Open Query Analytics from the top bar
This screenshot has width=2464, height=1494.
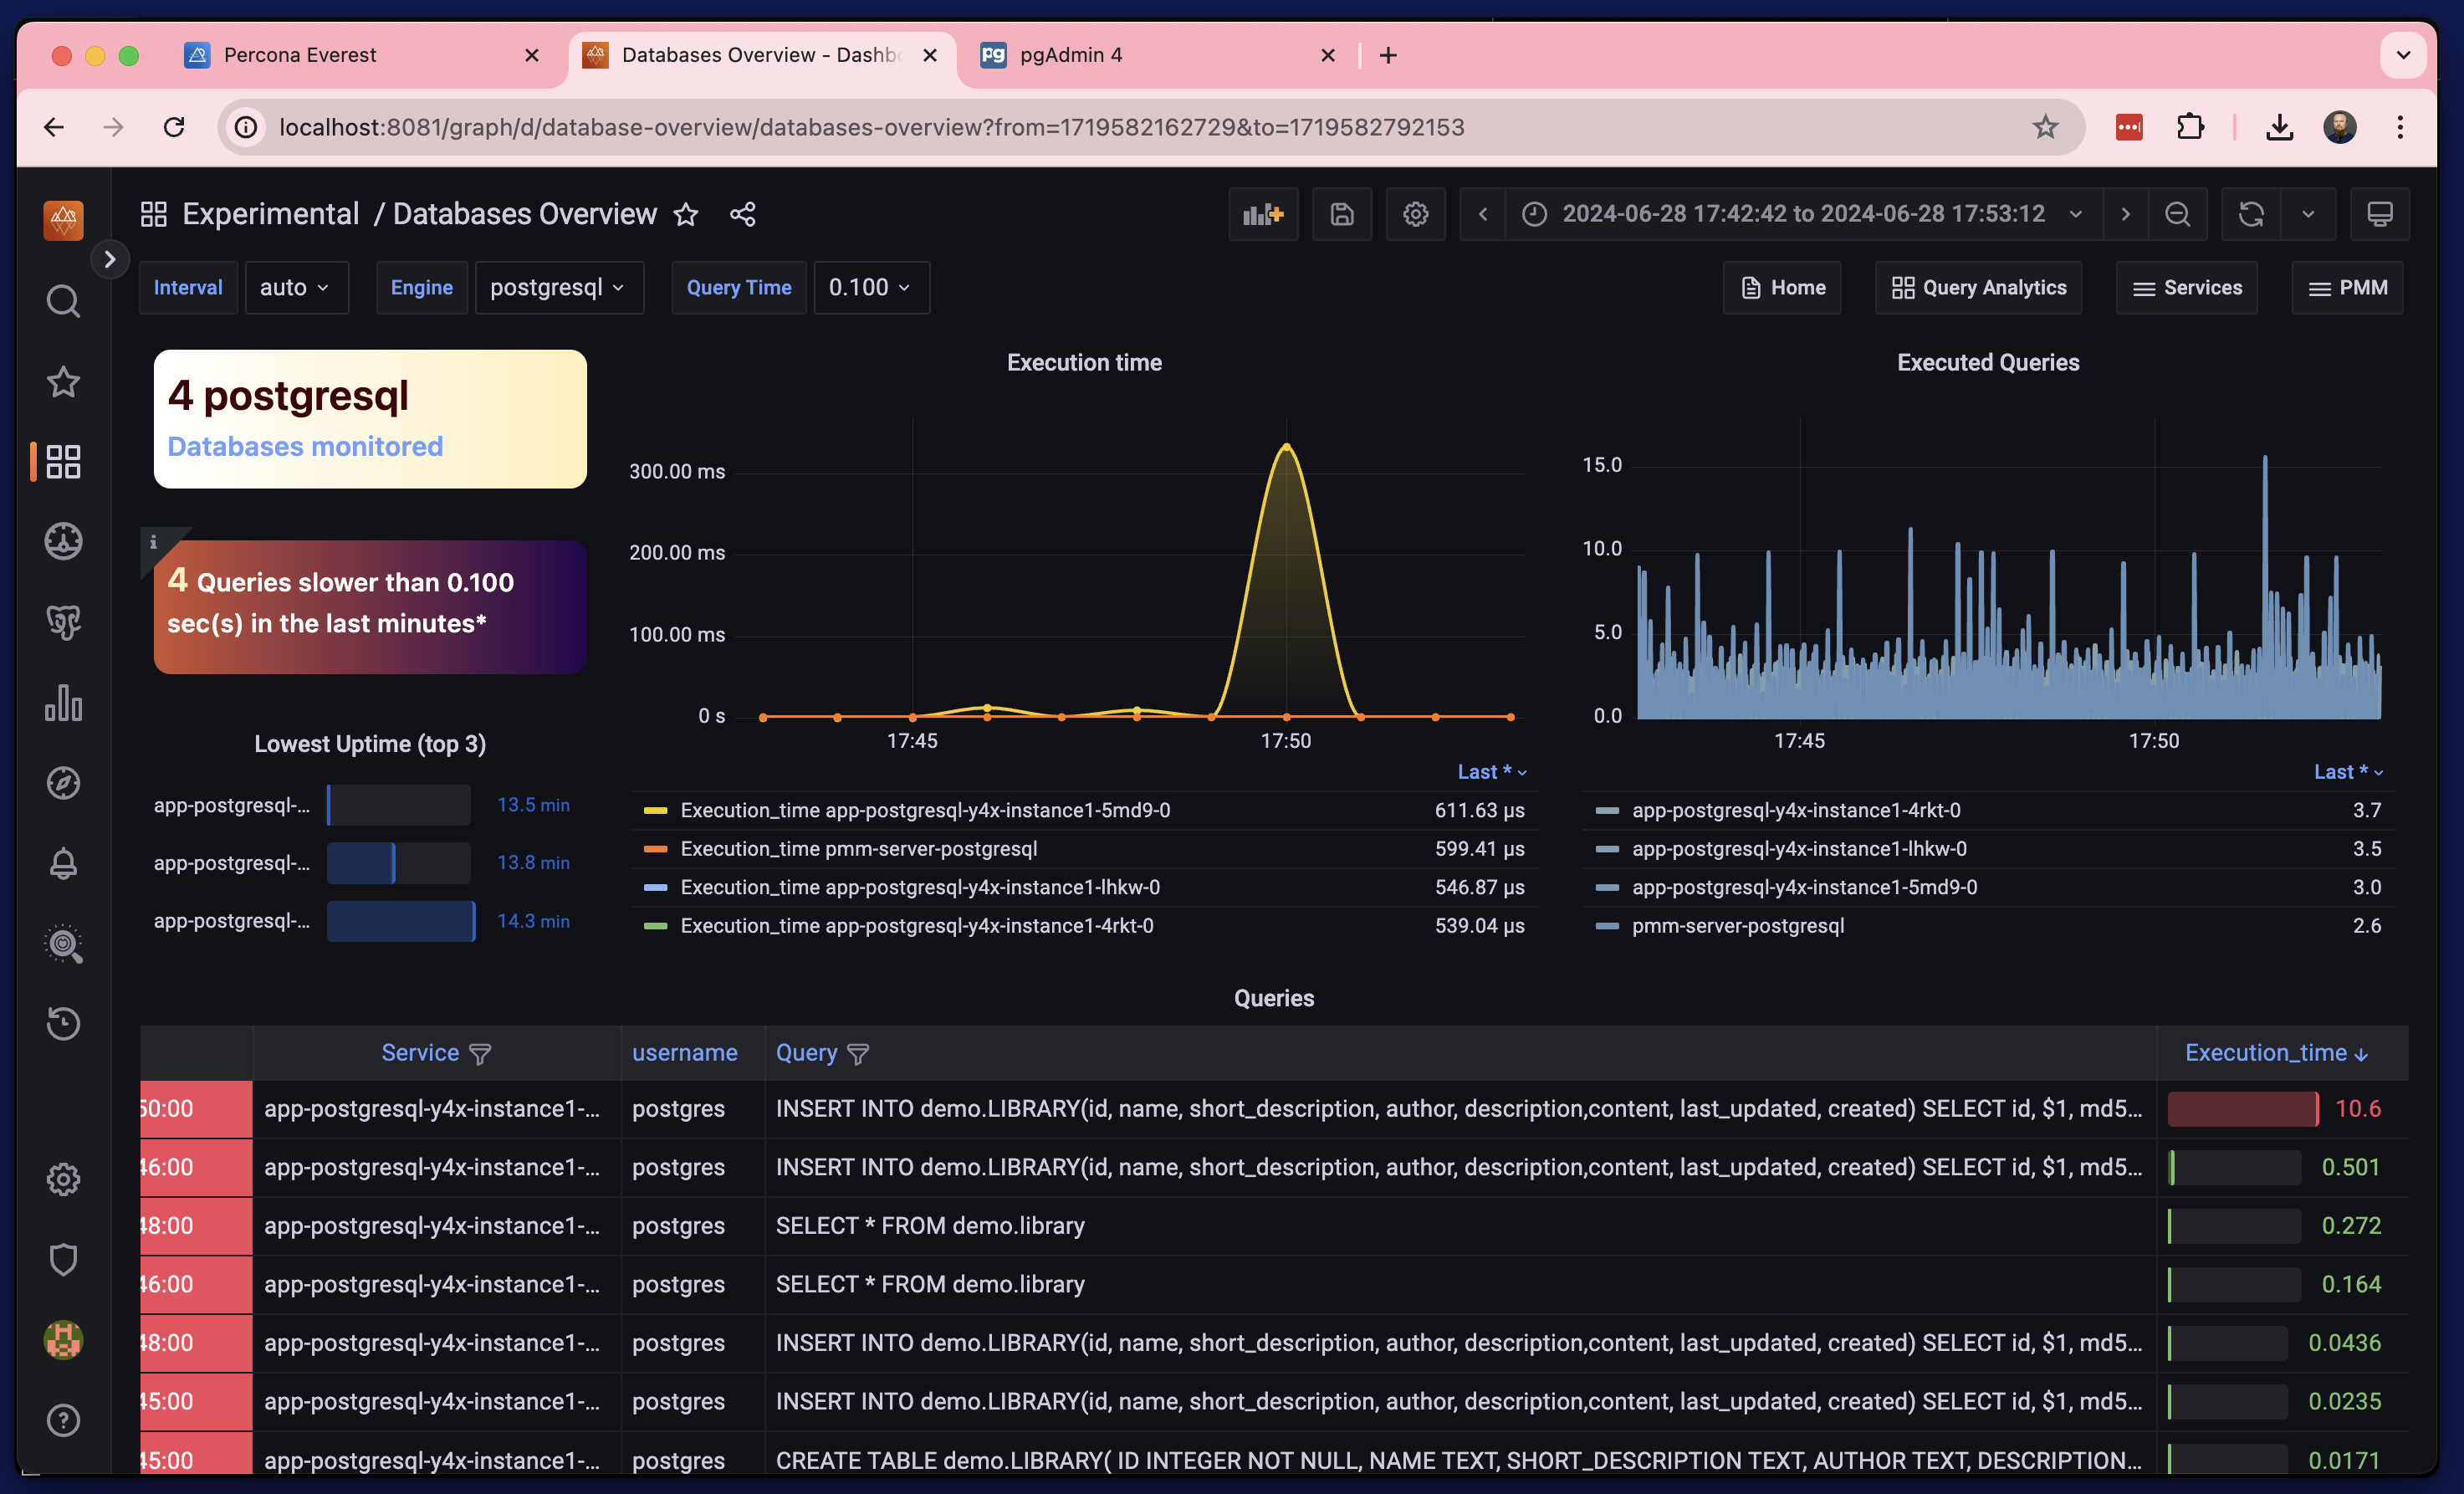[1977, 287]
